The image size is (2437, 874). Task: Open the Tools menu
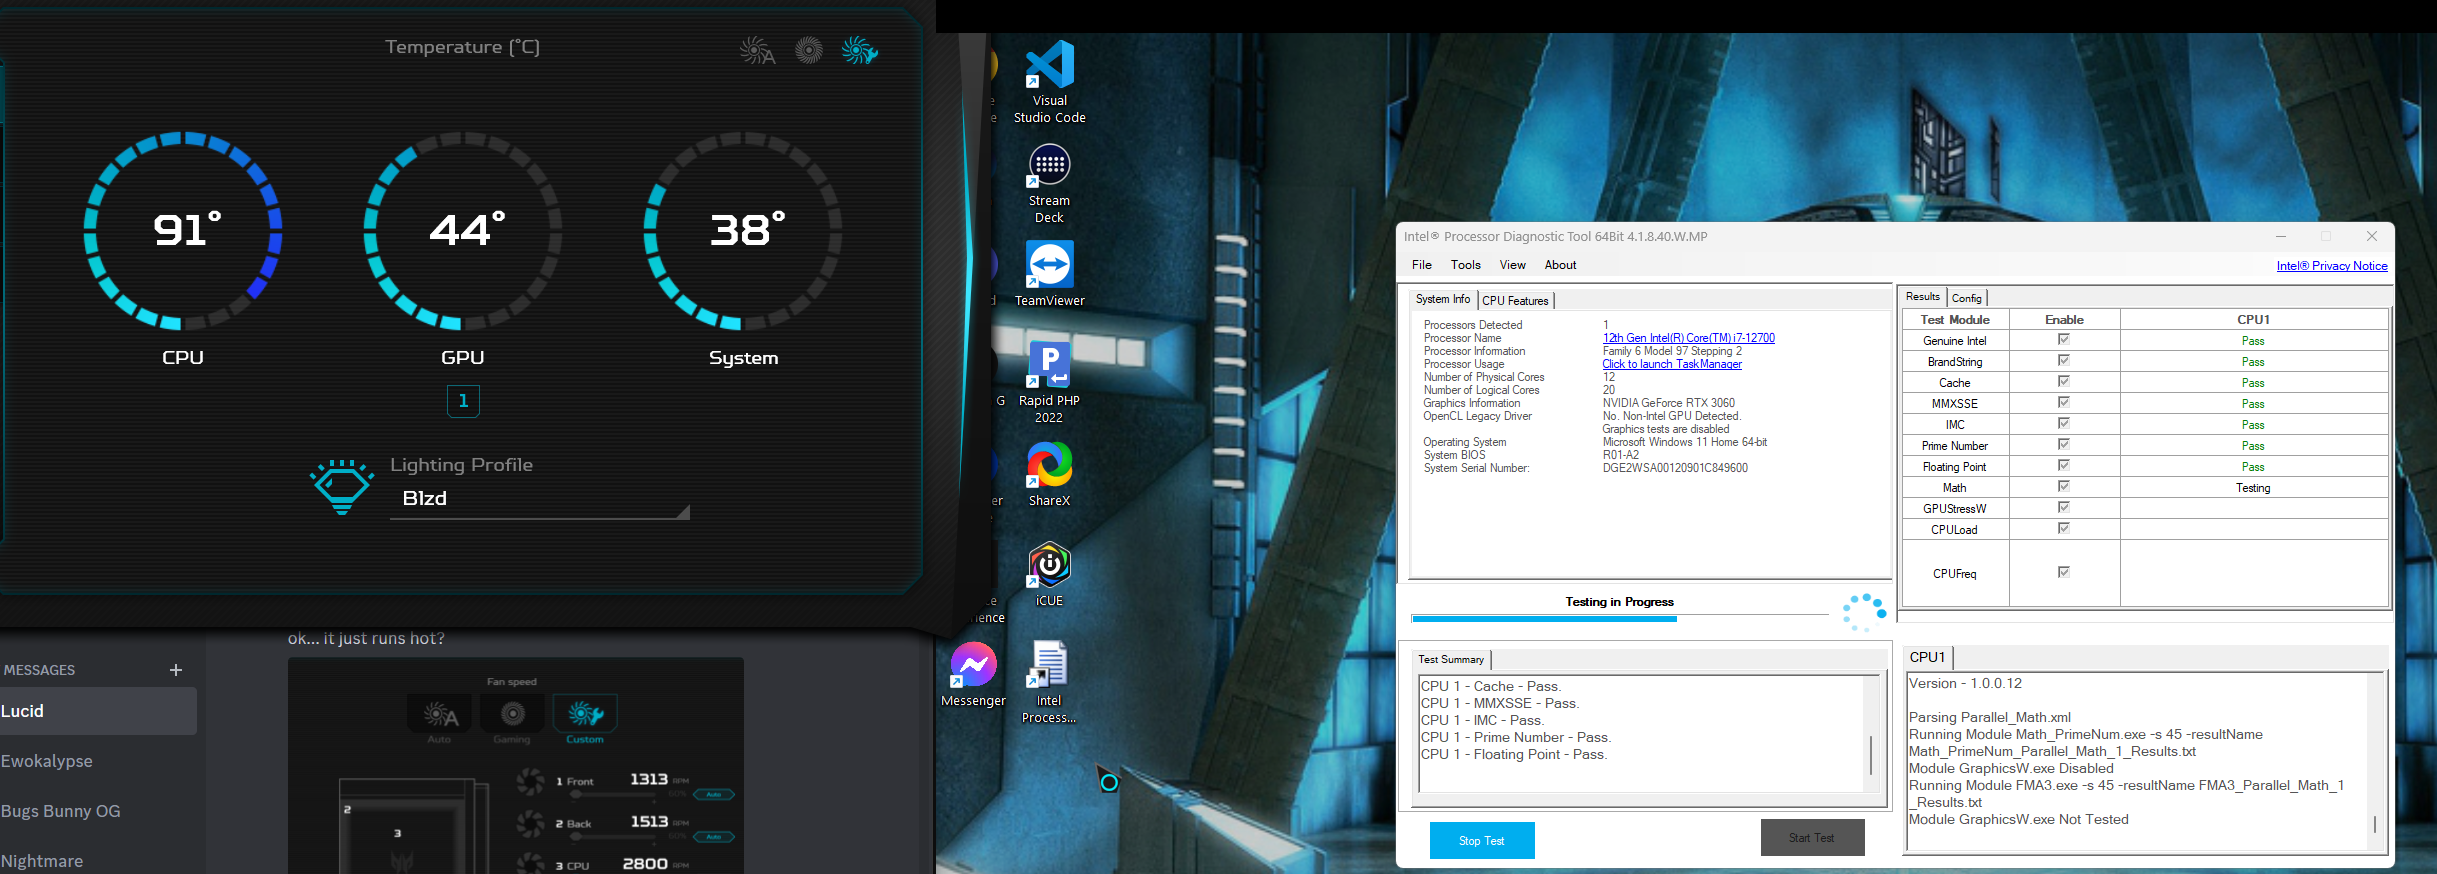1465,265
